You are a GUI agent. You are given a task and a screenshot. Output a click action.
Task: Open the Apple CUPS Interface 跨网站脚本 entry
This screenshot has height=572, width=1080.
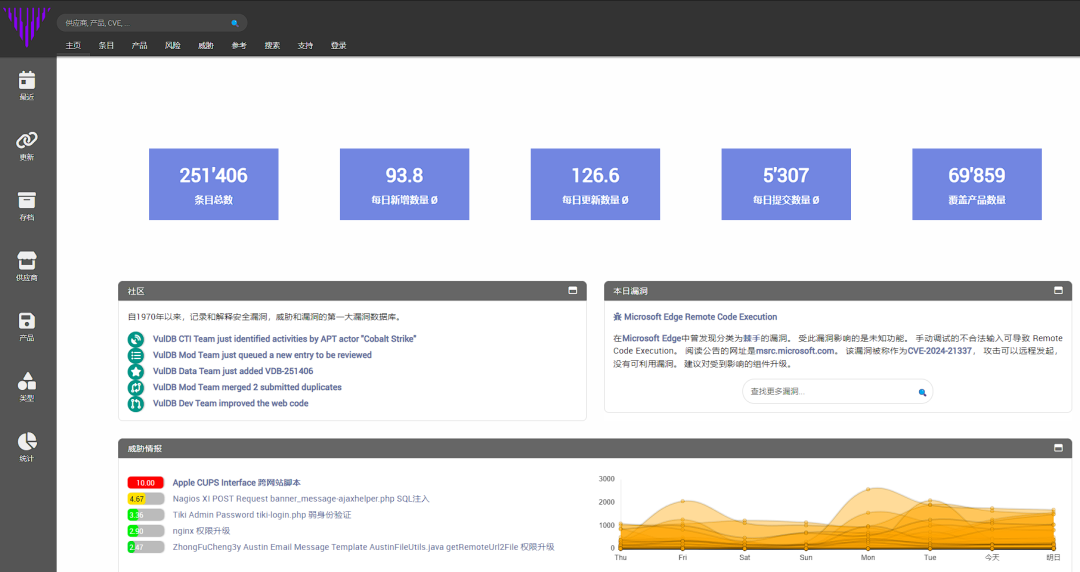tap(236, 482)
